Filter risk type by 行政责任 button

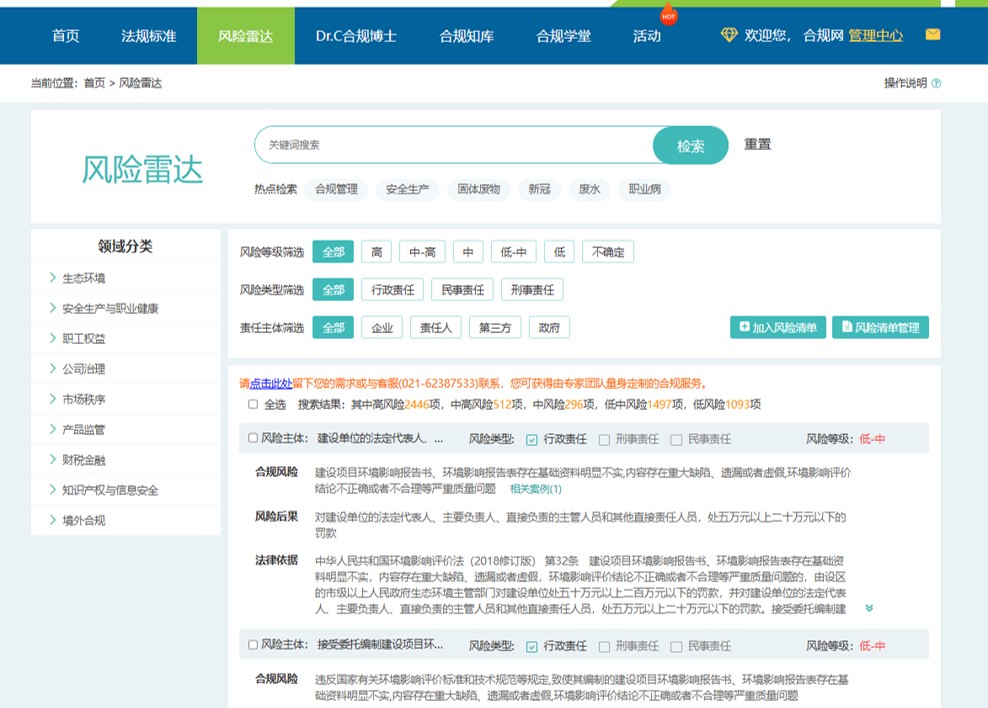[x=393, y=290]
